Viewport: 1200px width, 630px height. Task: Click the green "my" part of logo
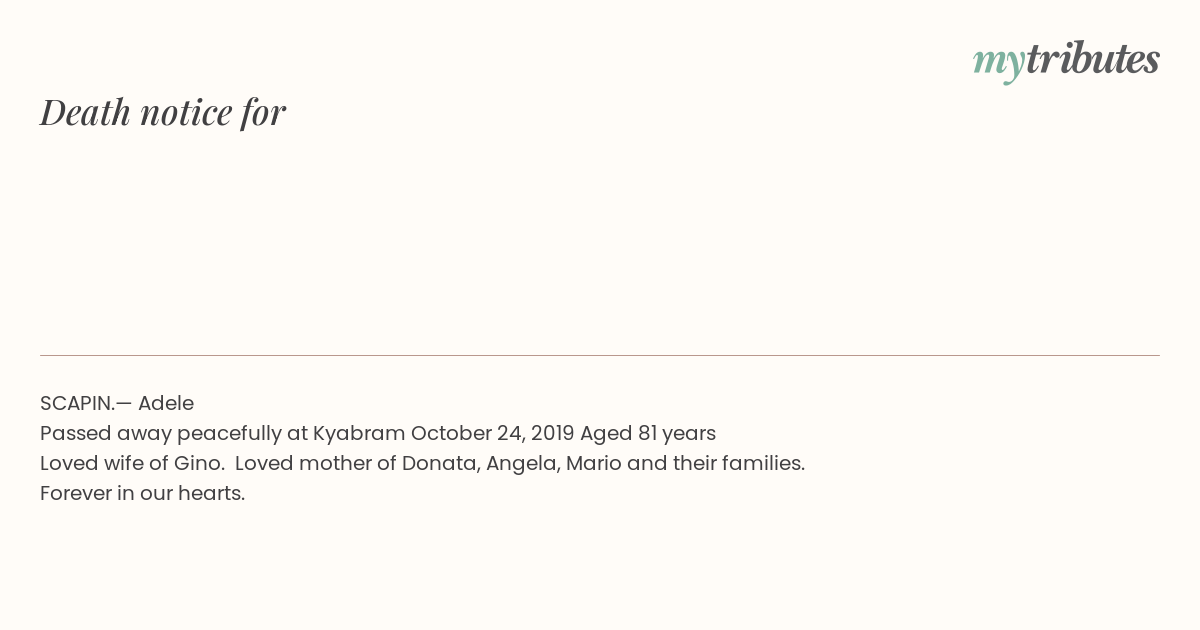point(998,62)
